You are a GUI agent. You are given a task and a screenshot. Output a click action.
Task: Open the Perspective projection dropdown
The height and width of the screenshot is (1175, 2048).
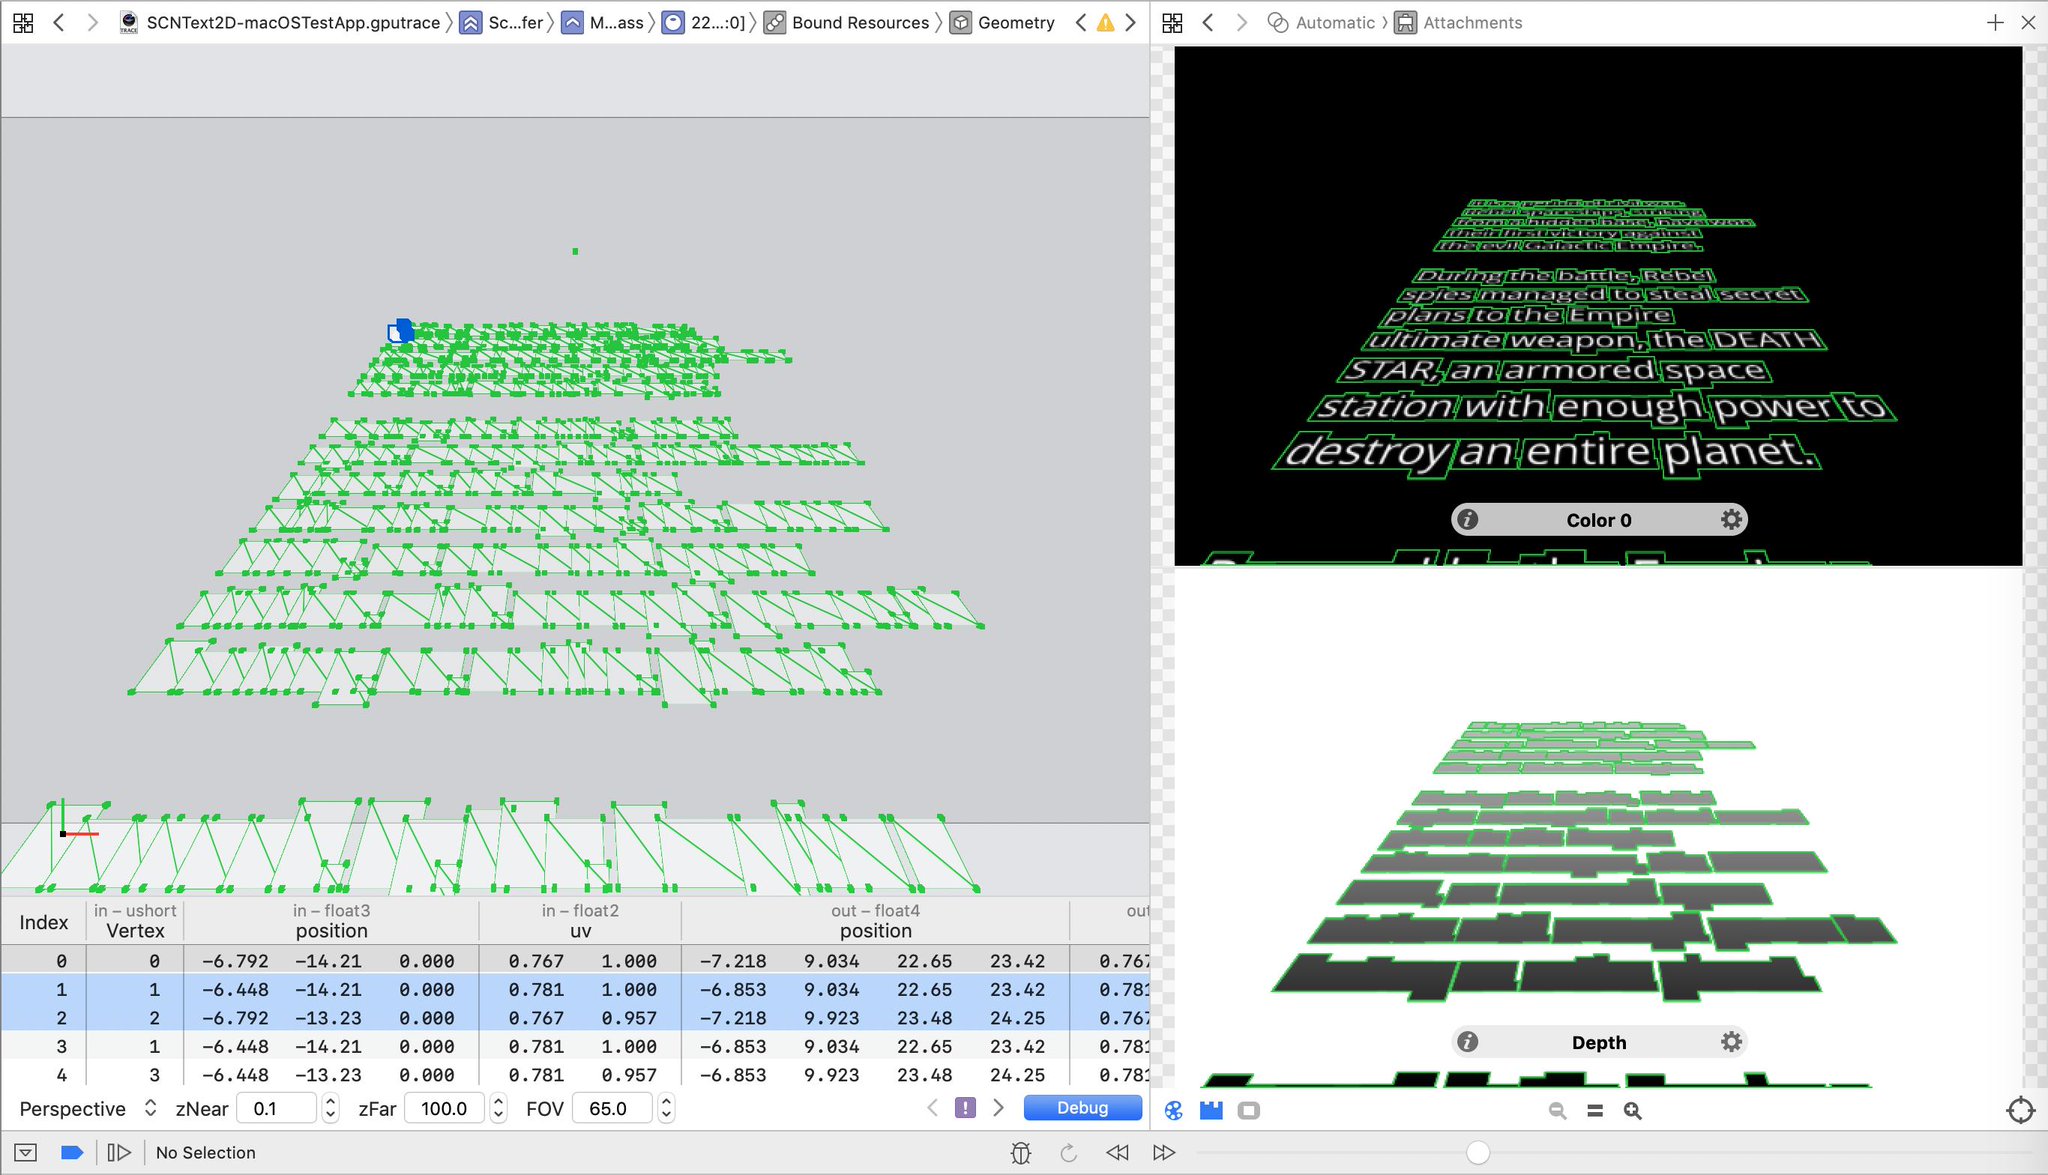88,1108
